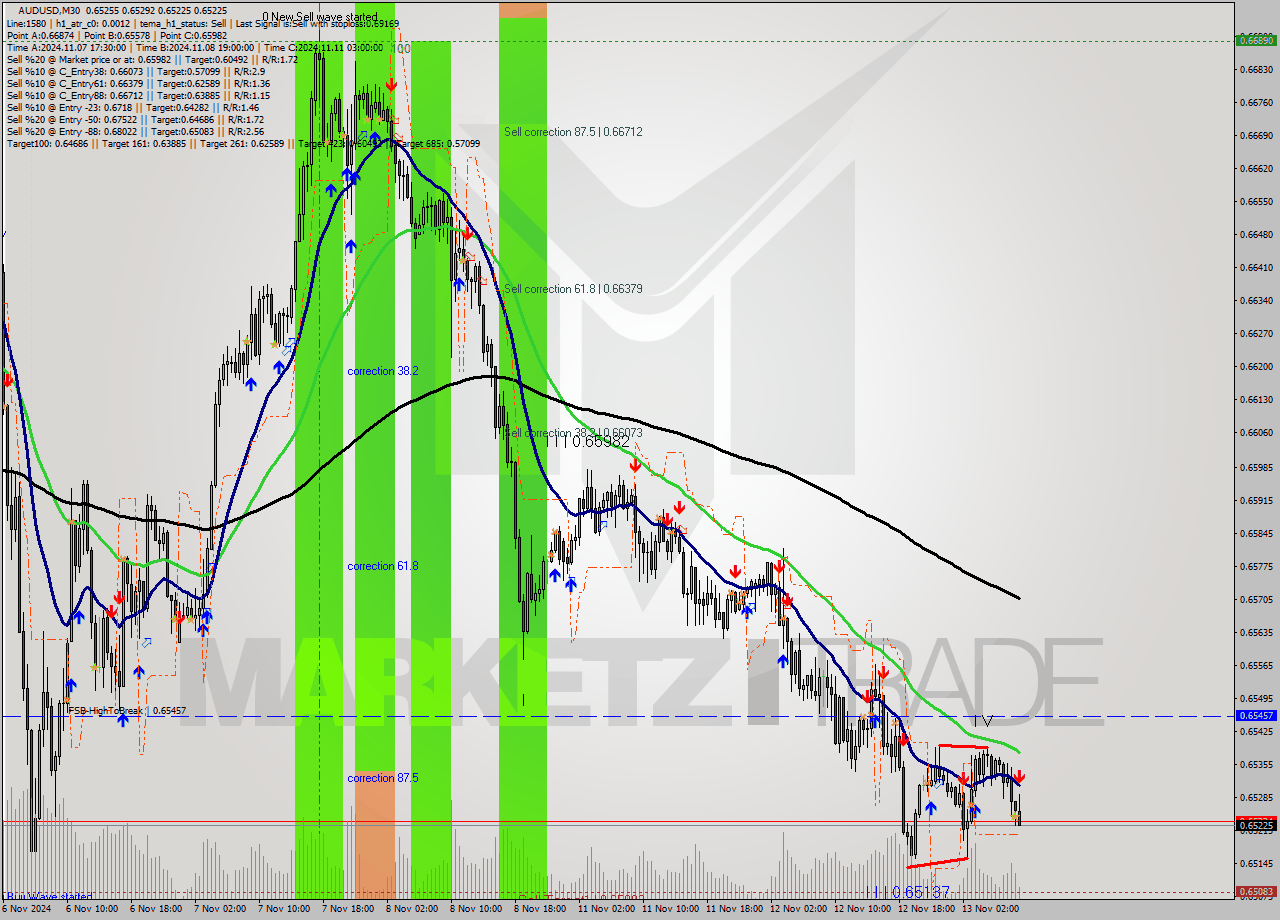Click the 'Sell %10 @ C_Entry38' line
Screen dimensions: 1280x920
pos(136,71)
